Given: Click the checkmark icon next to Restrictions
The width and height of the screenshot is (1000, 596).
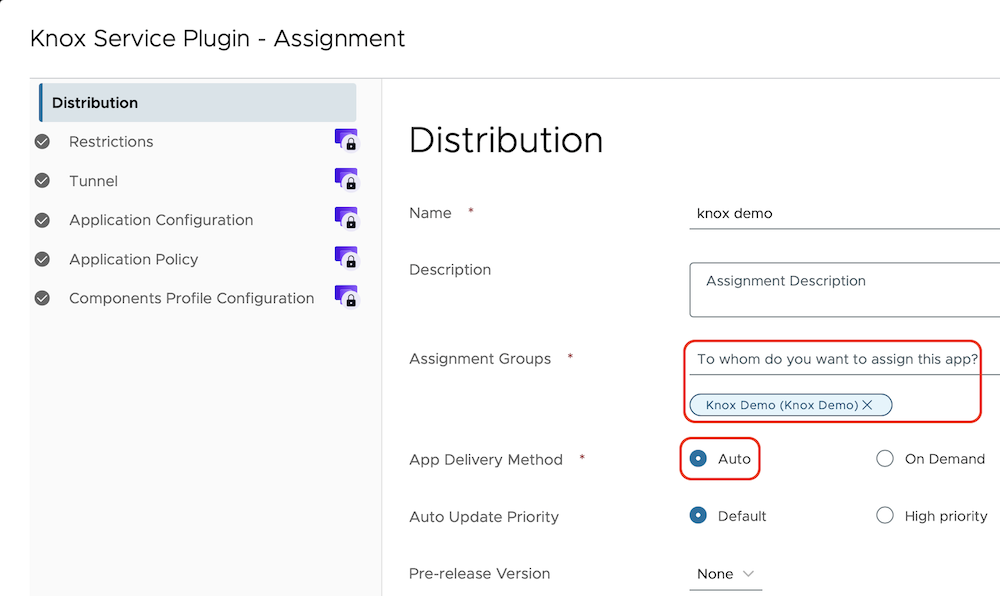Looking at the screenshot, I should click(x=42, y=142).
